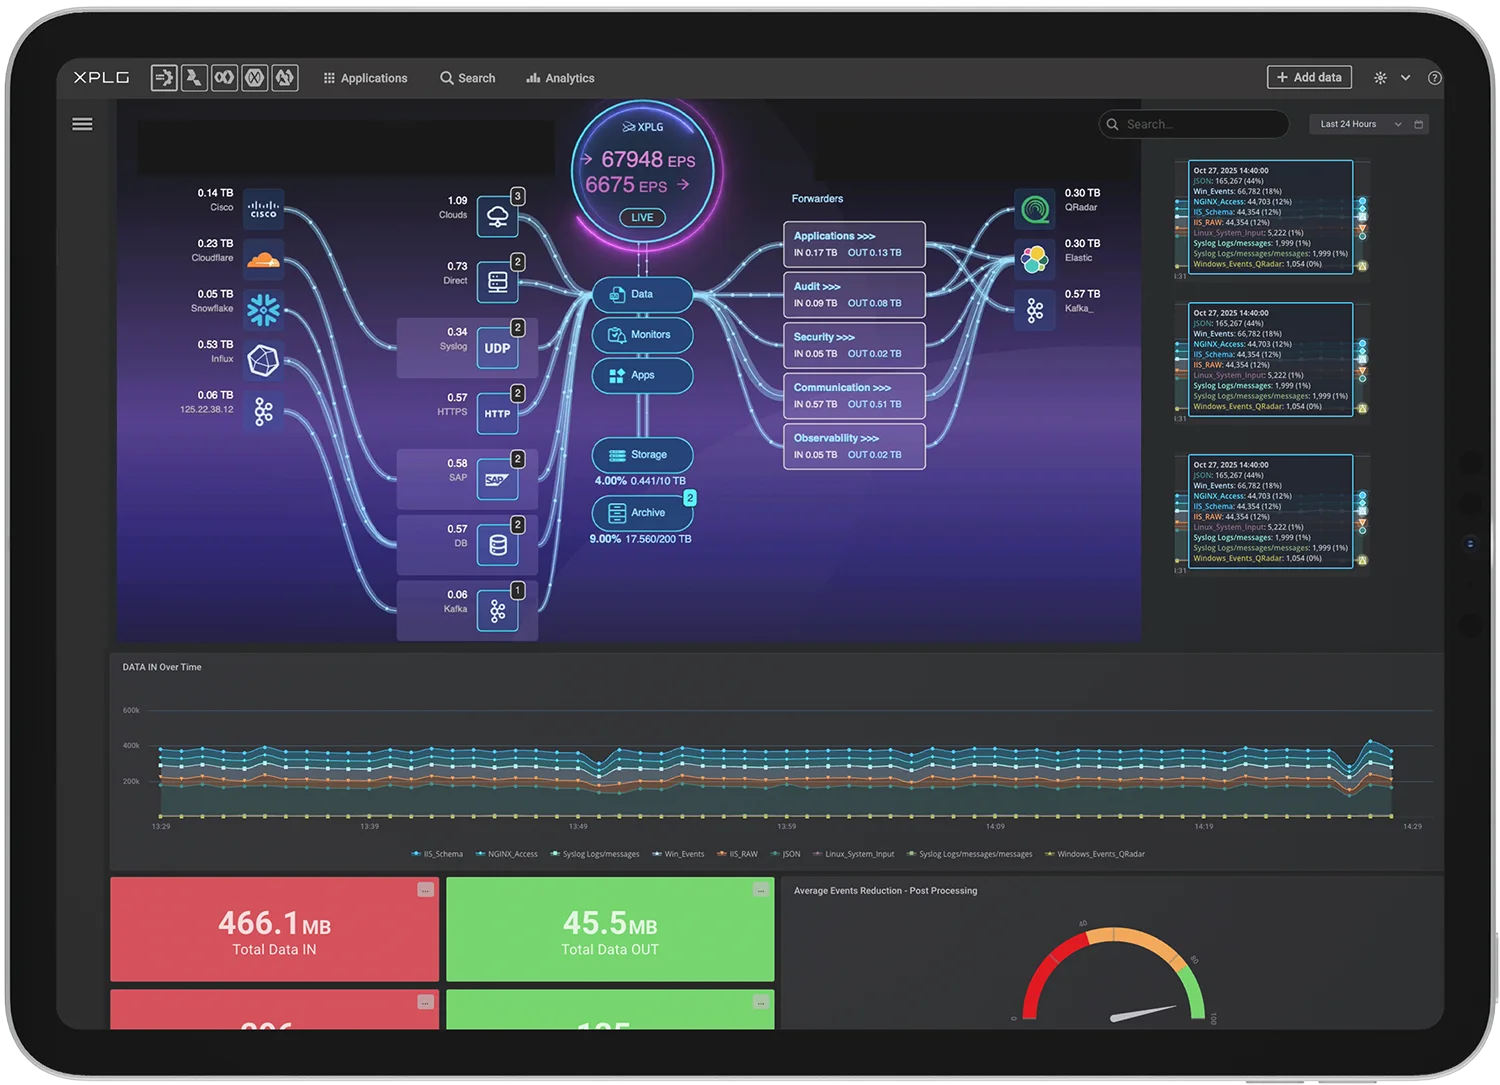Expand the Security >>> forwarder
Image resolution: width=1500 pixels, height=1085 pixels.
[x=854, y=345]
